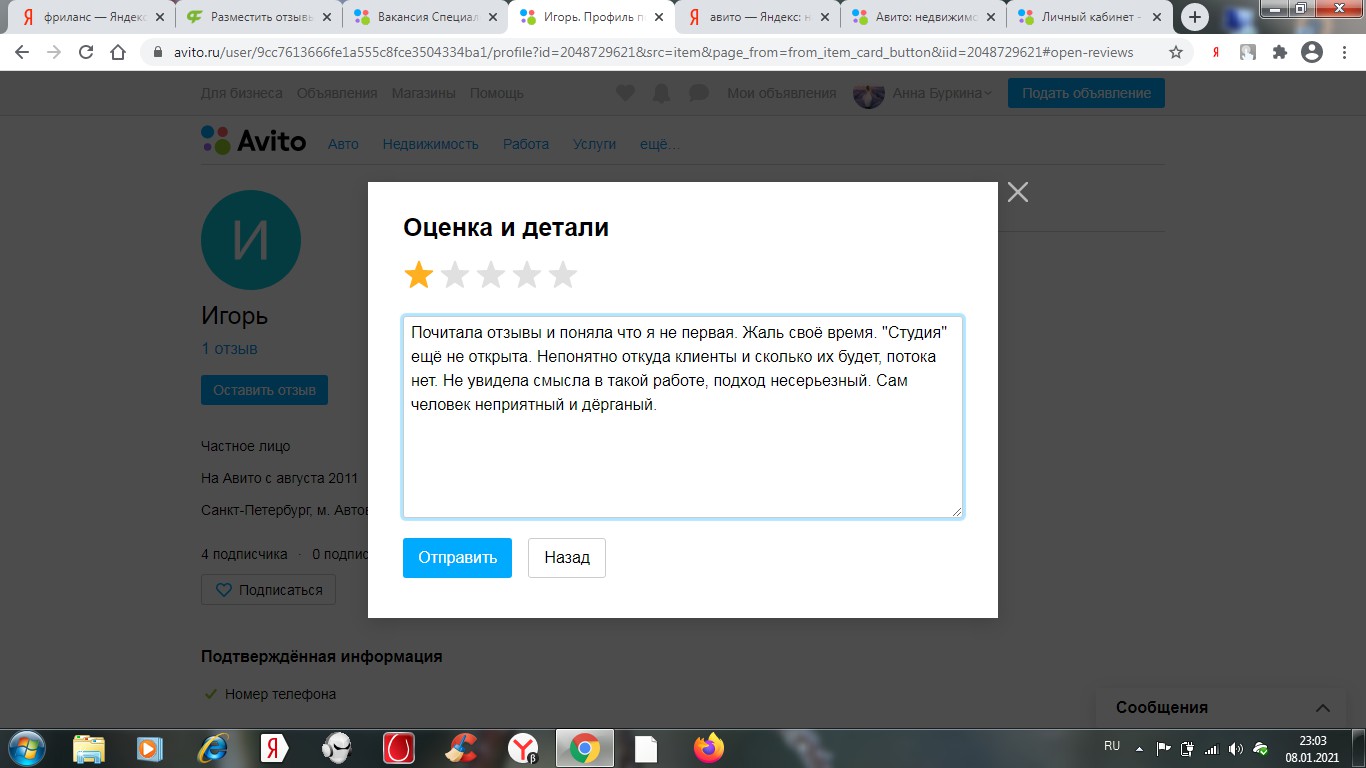
Task: Set rating to first star
Action: [418, 274]
